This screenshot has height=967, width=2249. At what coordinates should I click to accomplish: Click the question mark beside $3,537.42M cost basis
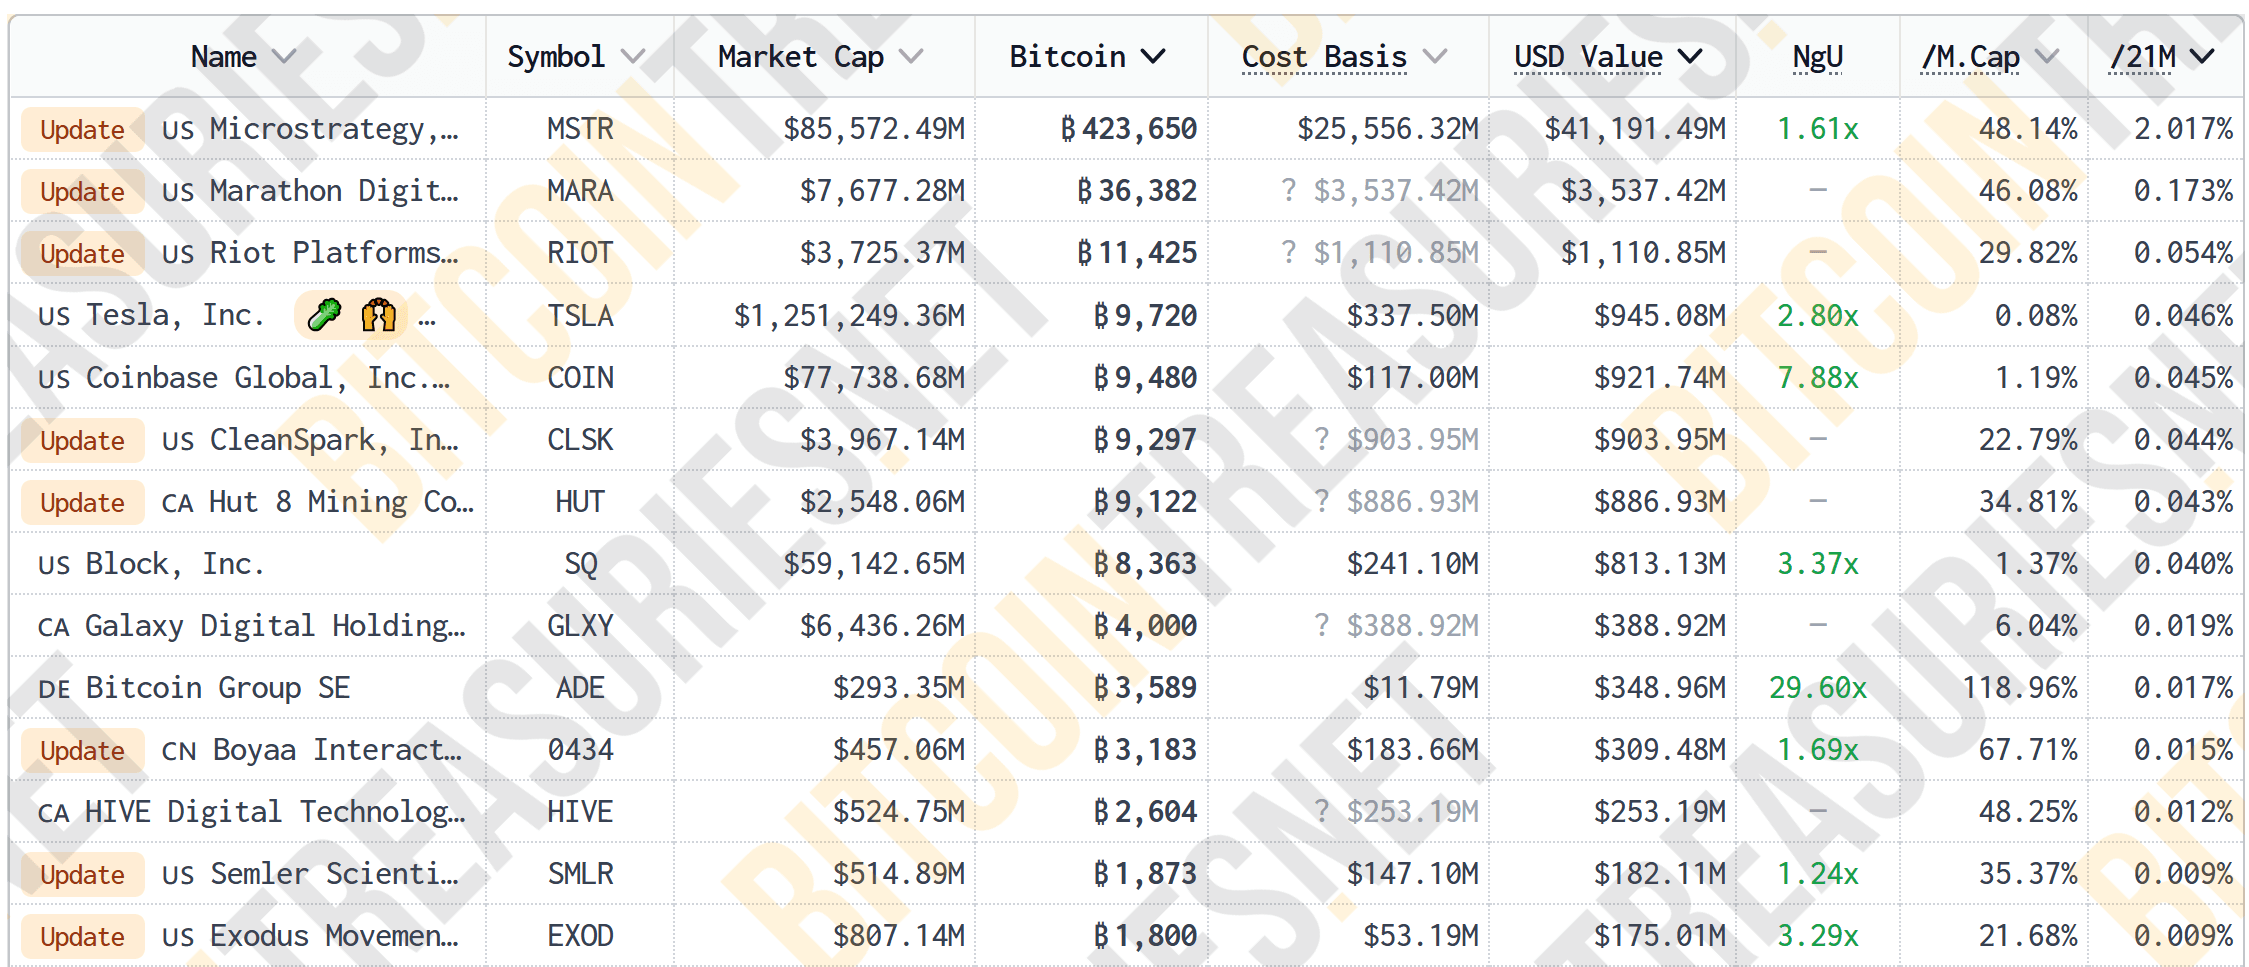click(x=1288, y=191)
